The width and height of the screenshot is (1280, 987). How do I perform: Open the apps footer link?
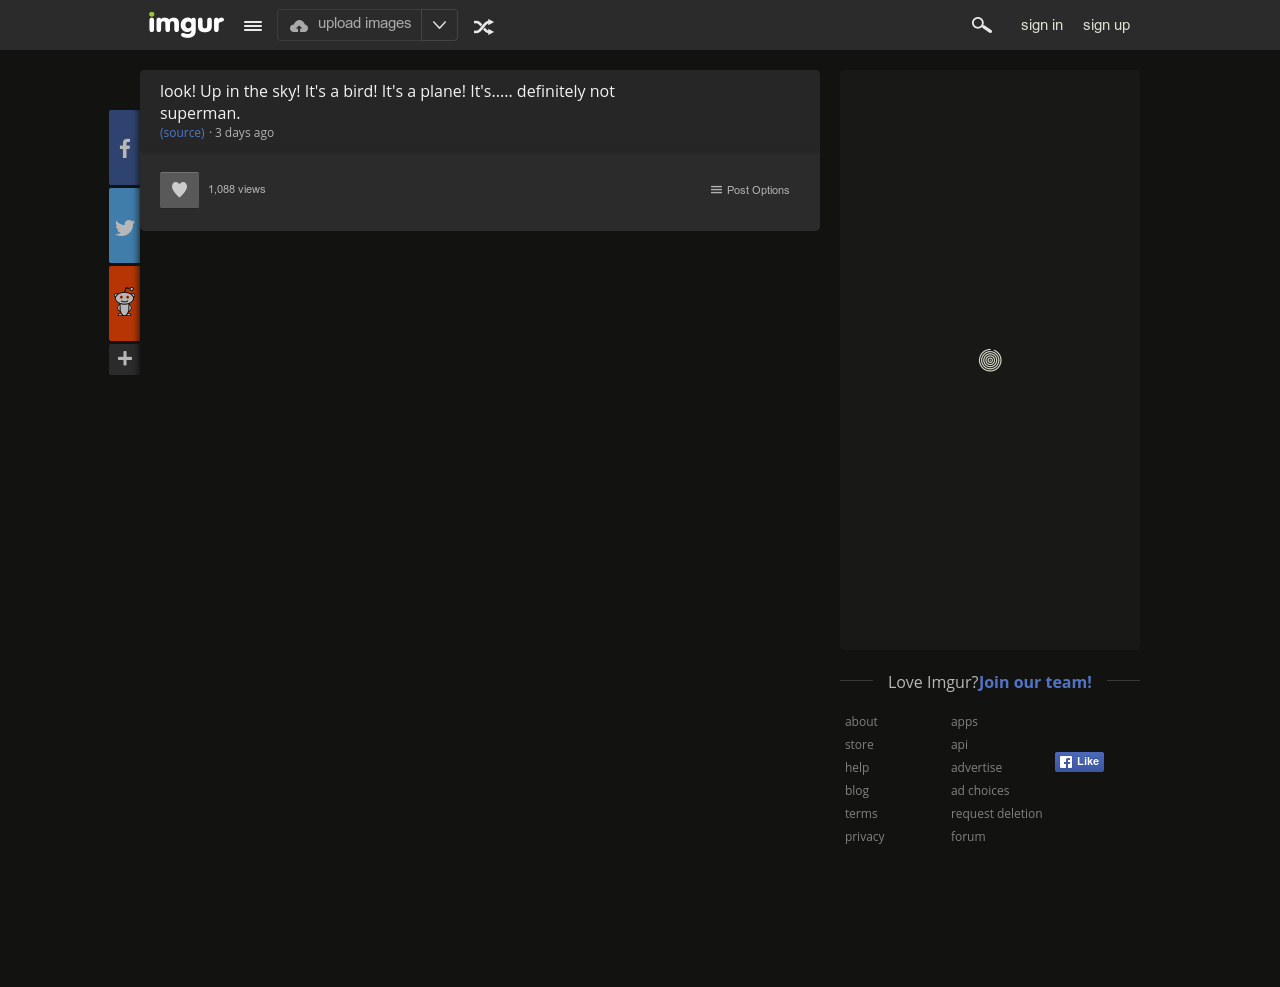pos(964,721)
